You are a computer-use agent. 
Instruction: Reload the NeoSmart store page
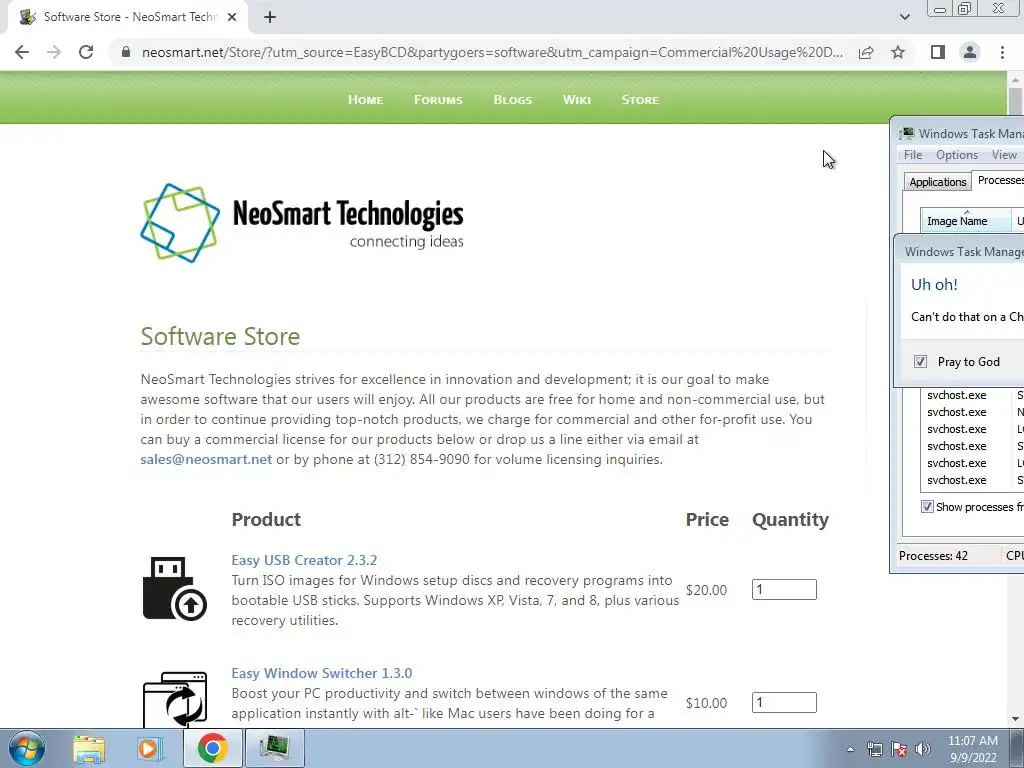(86, 52)
